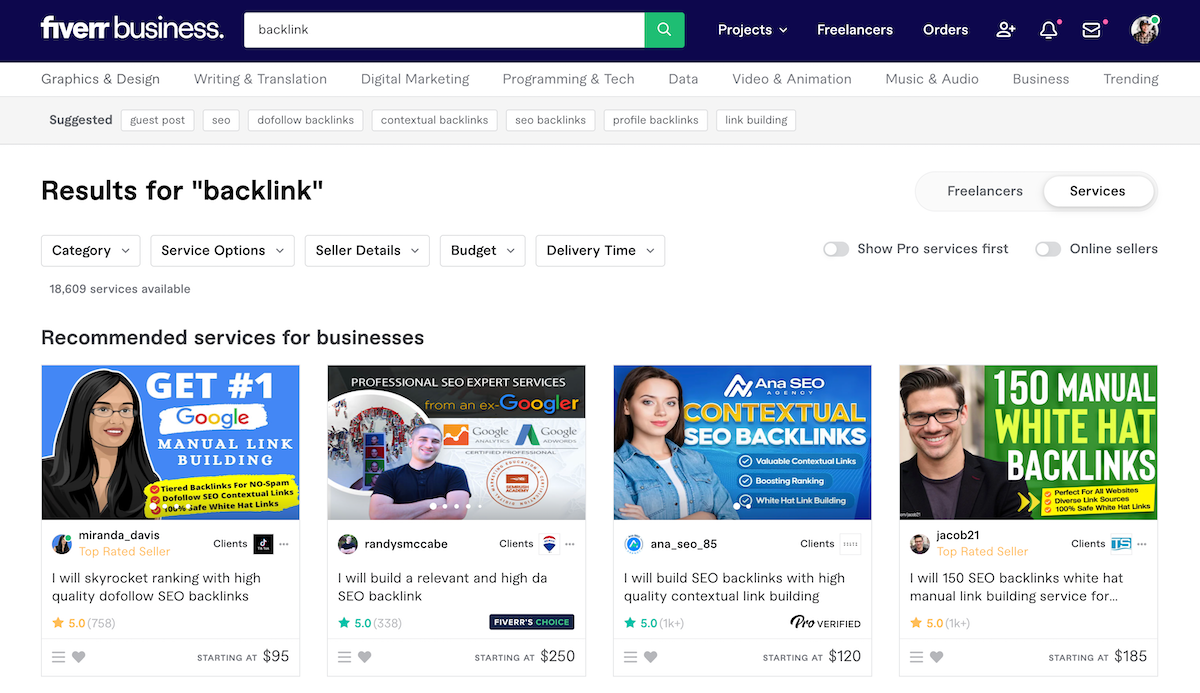Screen dimensions: 1200x693
Task: Open the Video & Animation category
Action: point(792,79)
